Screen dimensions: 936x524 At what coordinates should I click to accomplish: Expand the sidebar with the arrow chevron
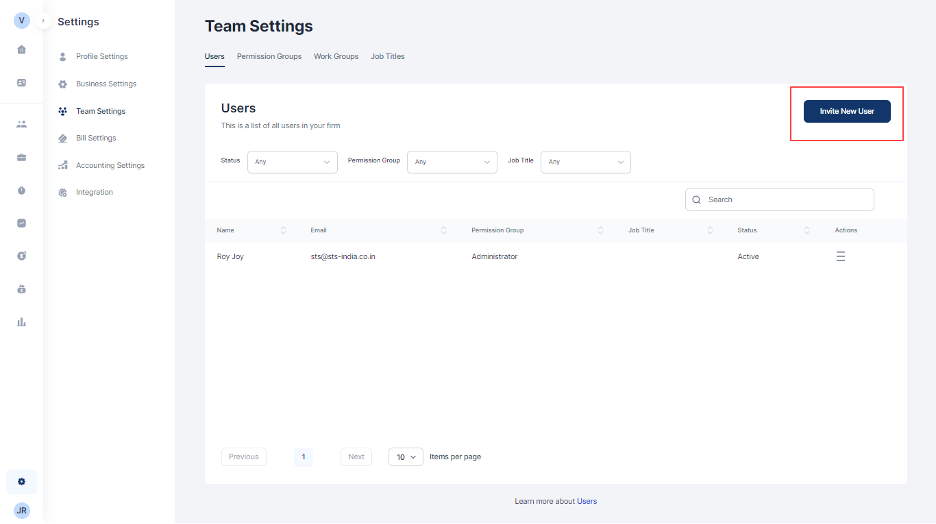(x=43, y=21)
